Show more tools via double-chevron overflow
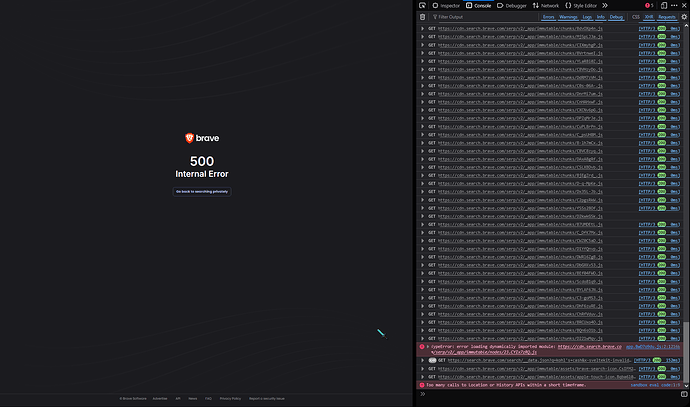 tap(605, 5)
